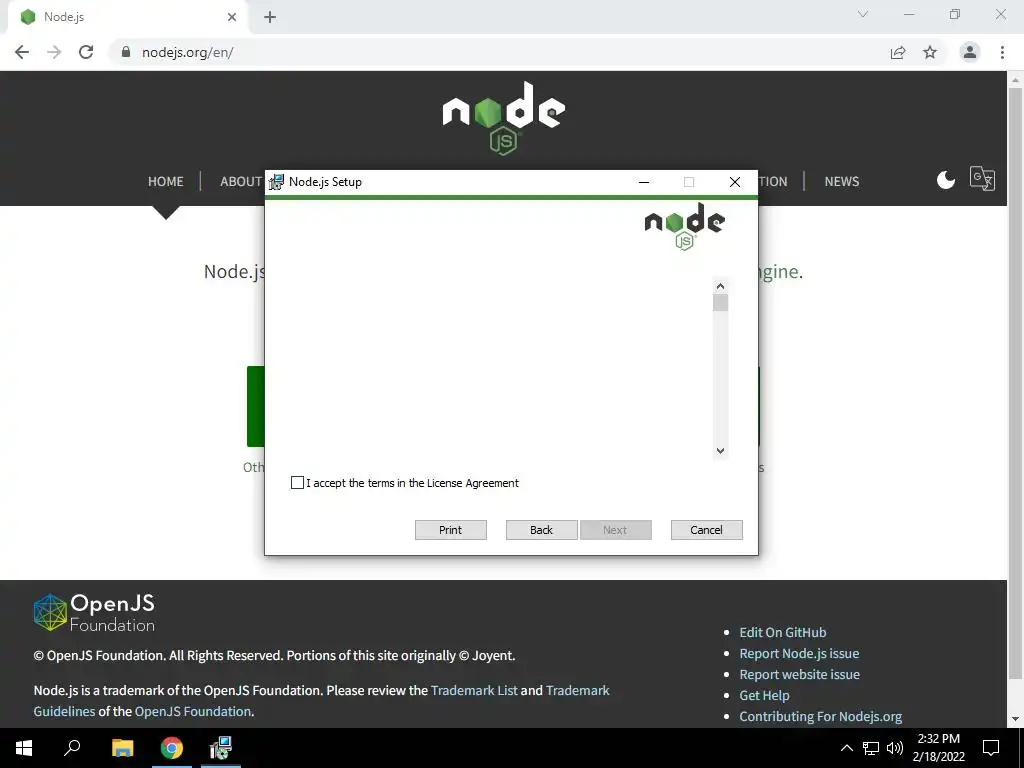This screenshot has width=1024, height=768.
Task: Reload the nodejs.org page
Action: [86, 52]
